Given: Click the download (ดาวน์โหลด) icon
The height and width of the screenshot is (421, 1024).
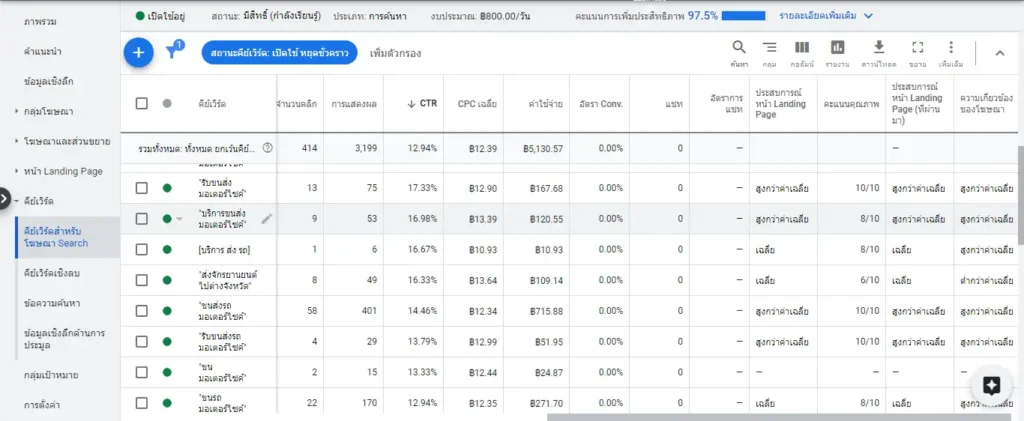Looking at the screenshot, I should click(x=879, y=48).
